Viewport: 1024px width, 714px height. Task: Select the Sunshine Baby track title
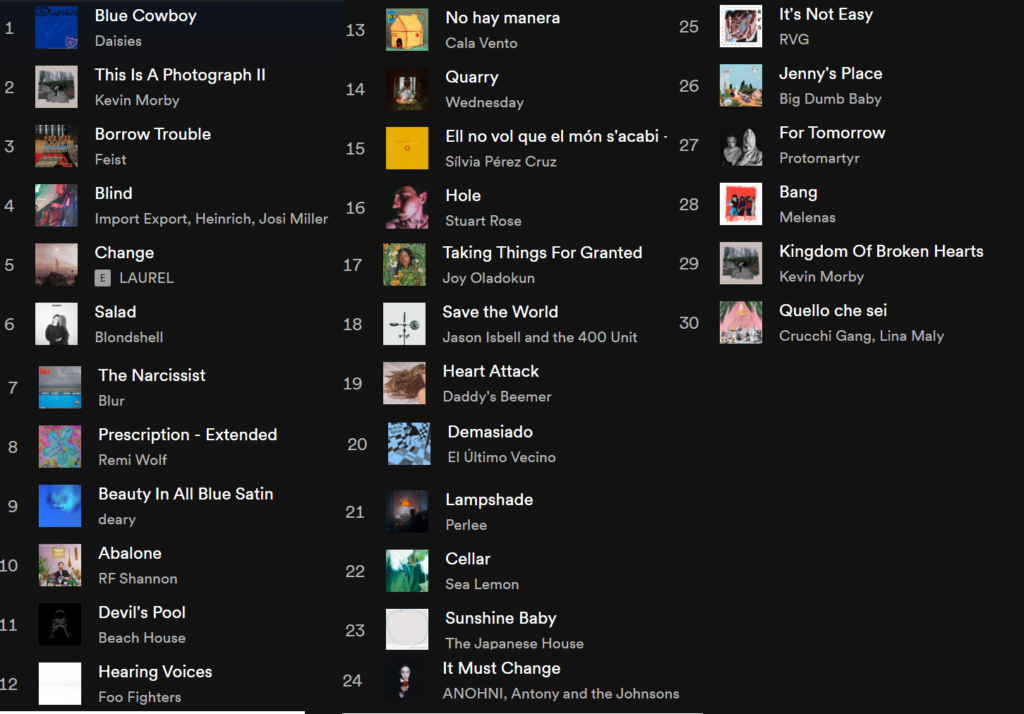(501, 618)
